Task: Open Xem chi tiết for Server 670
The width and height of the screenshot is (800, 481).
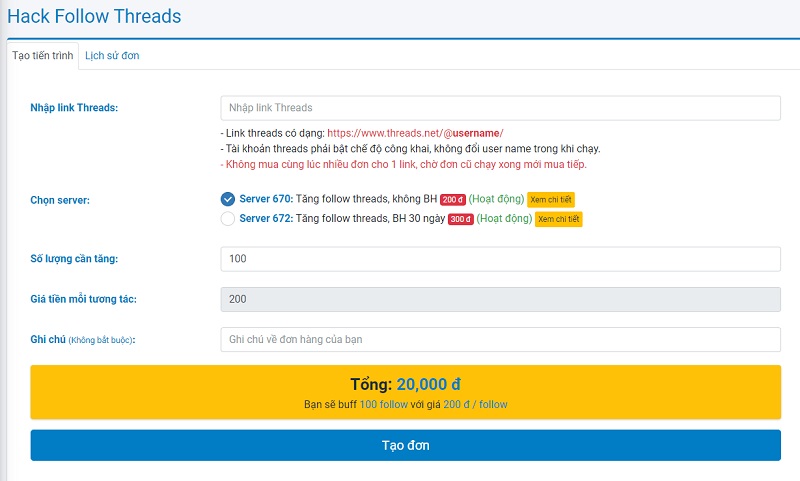Action: click(551, 199)
